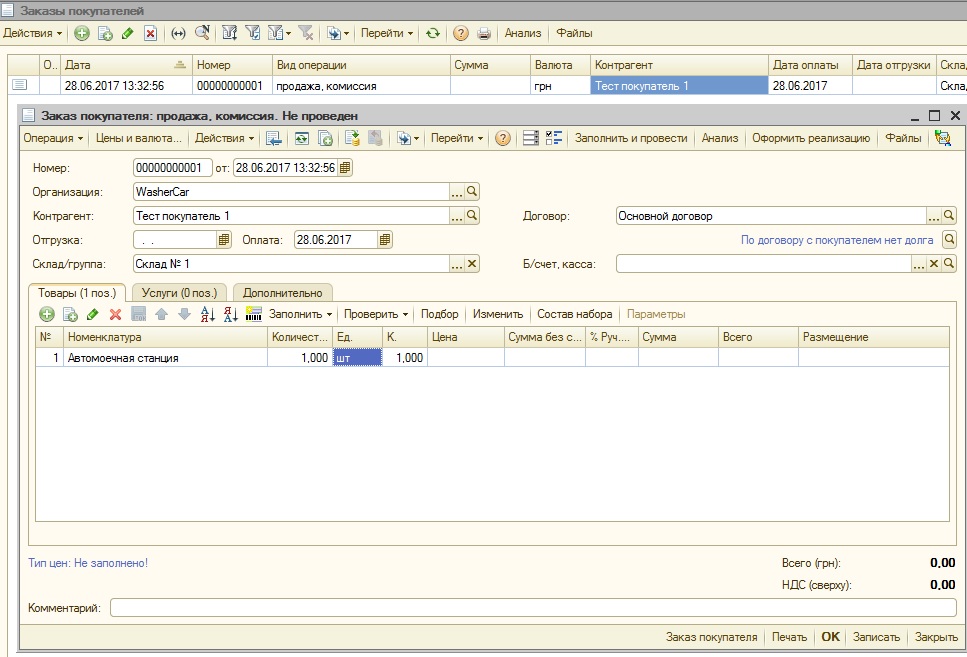Add a row with the green plus in Товары toolbar
This screenshot has width=967, height=657.
pos(46,314)
